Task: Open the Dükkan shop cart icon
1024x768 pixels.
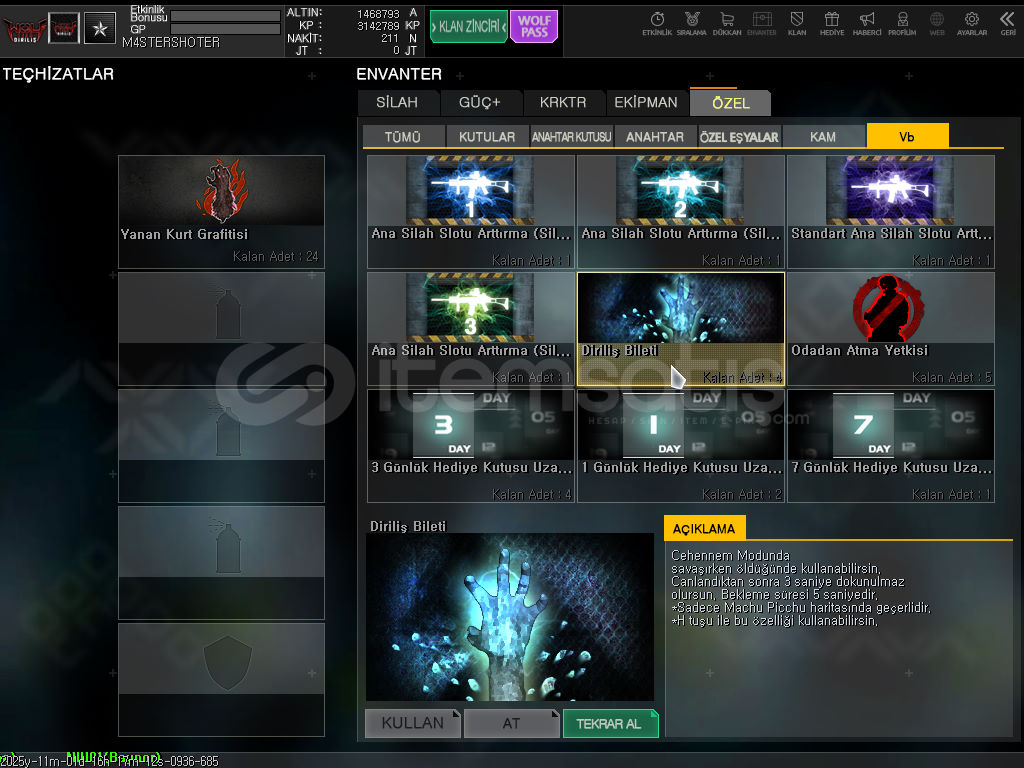Action: [x=727, y=24]
